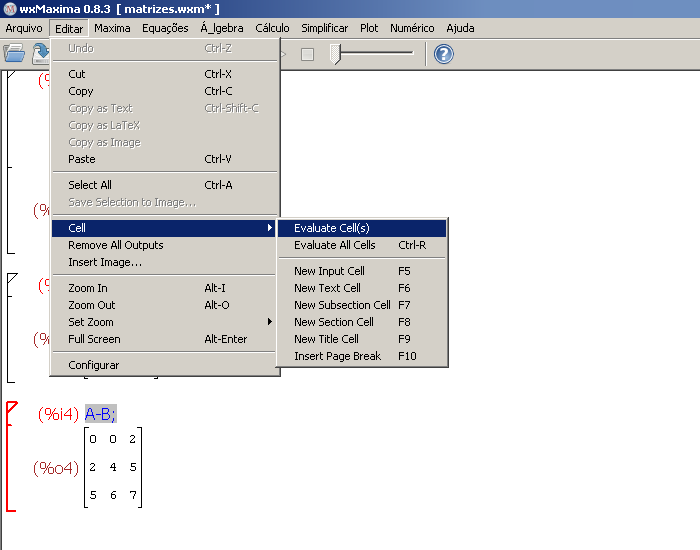Open the Maxima menu
This screenshot has height=550, width=700.
coord(112,28)
